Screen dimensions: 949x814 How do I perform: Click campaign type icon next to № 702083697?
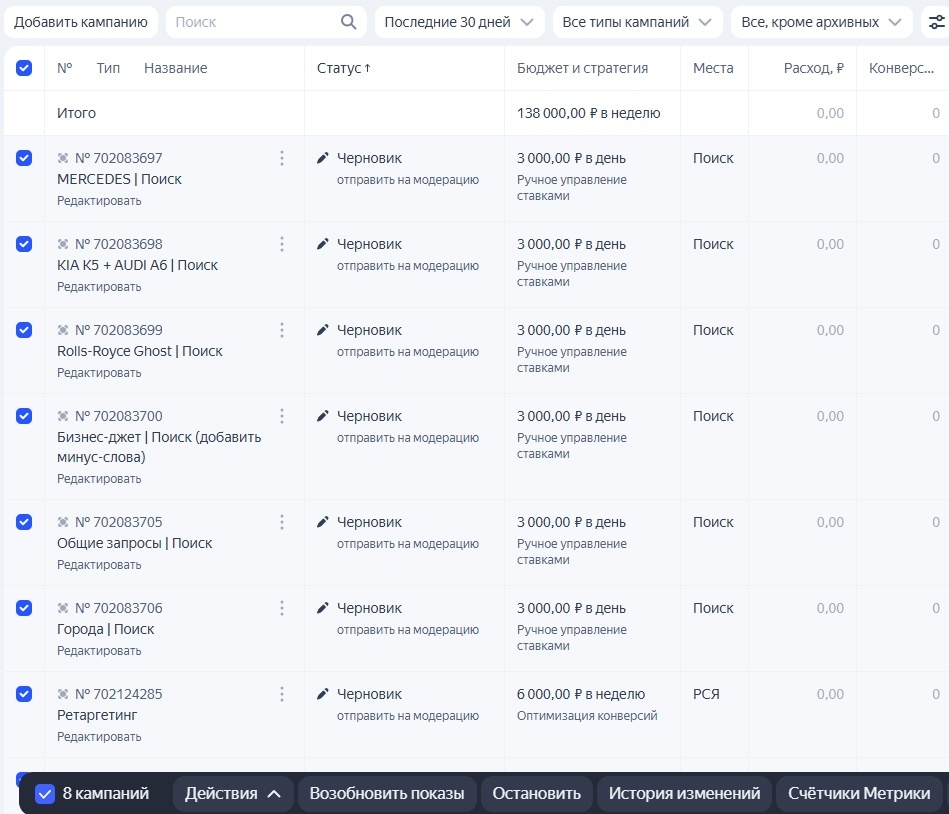(62, 158)
